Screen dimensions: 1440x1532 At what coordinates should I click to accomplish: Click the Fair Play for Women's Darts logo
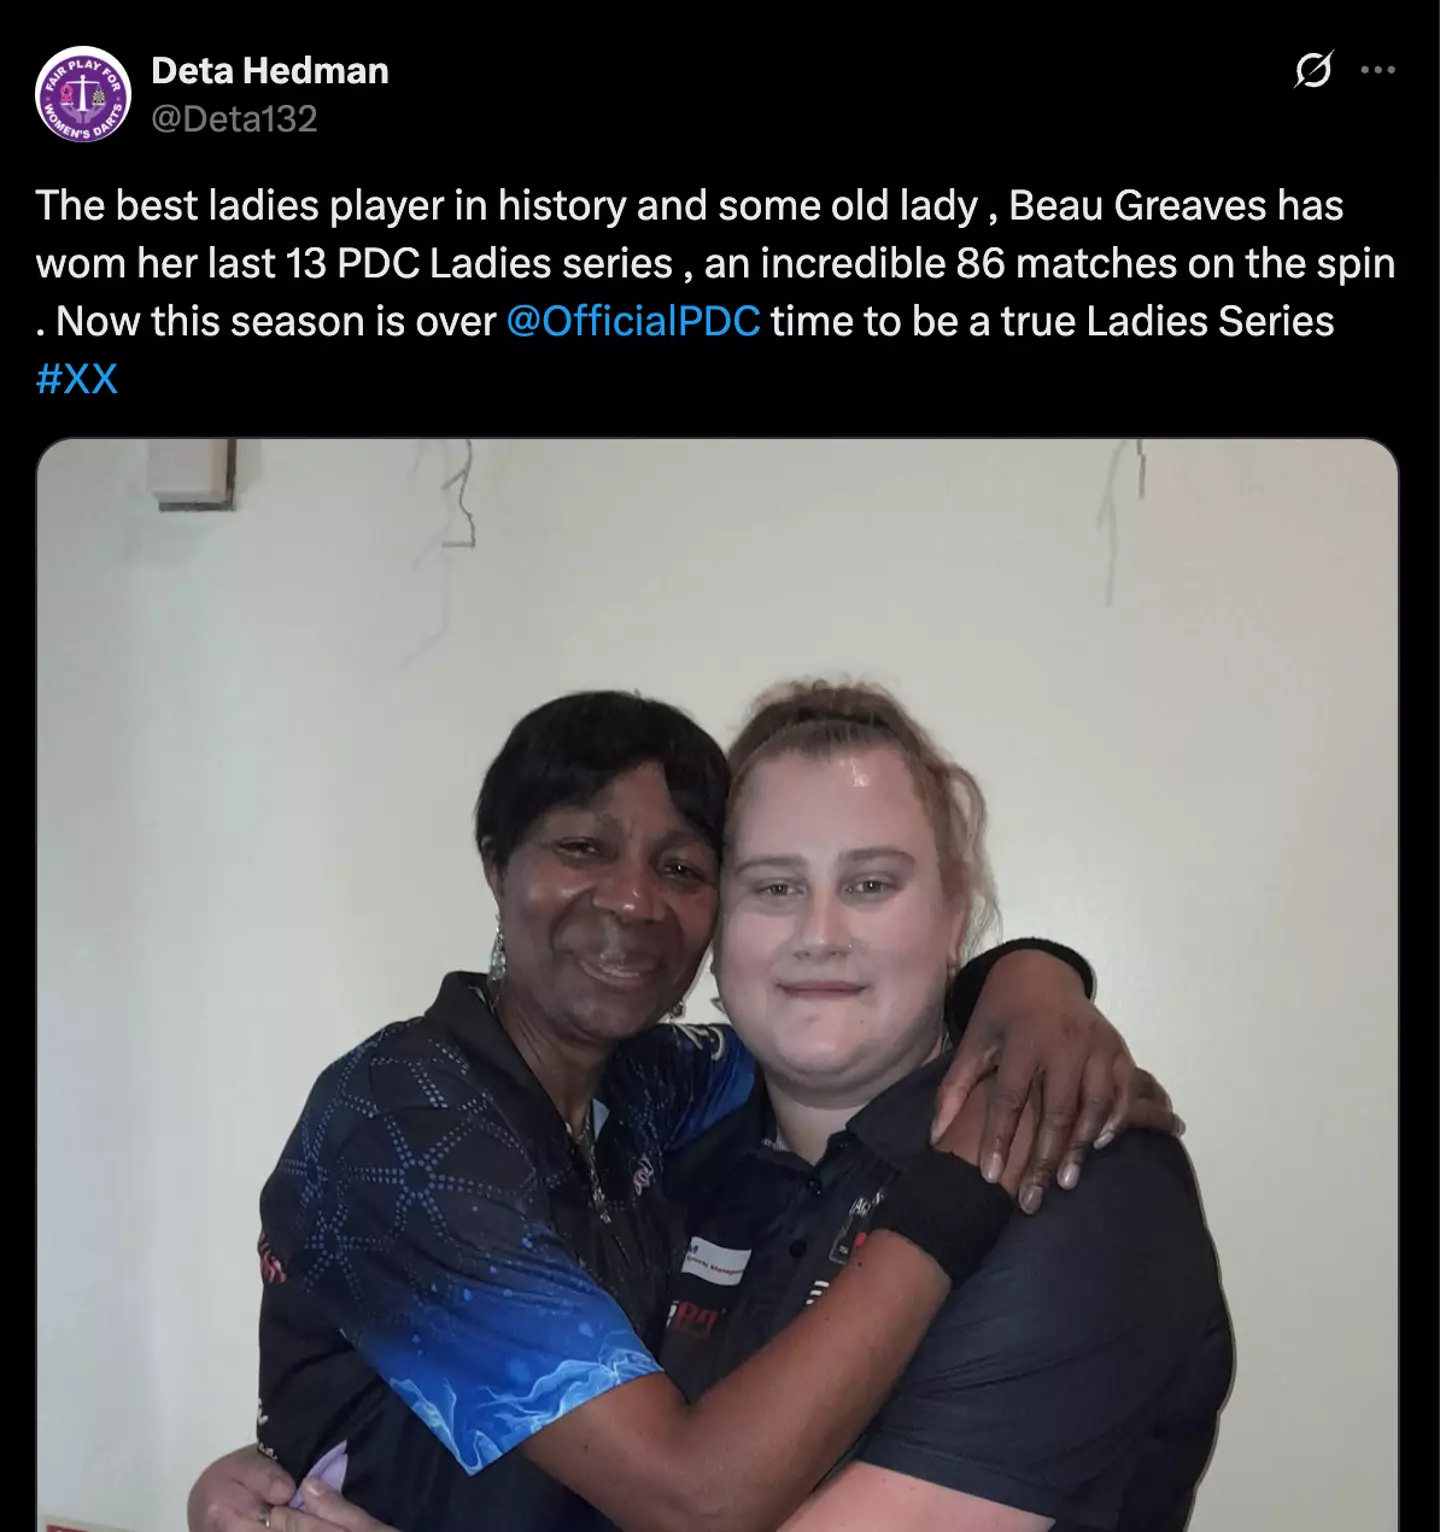[83, 94]
